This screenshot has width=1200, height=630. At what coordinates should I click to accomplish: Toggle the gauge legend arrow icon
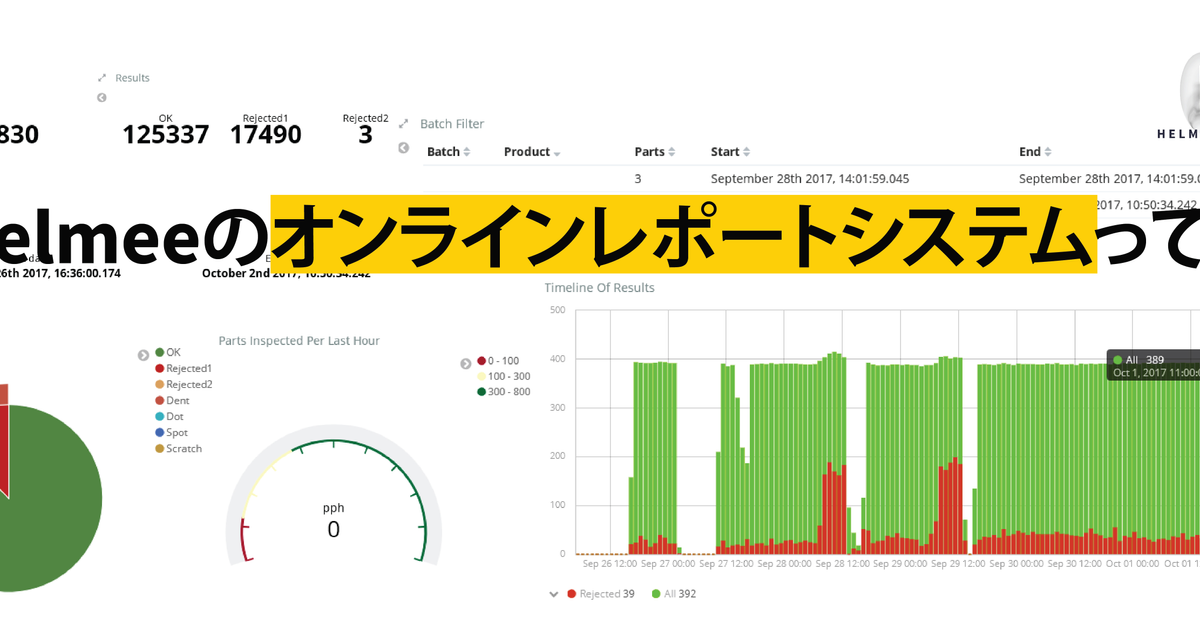466,364
